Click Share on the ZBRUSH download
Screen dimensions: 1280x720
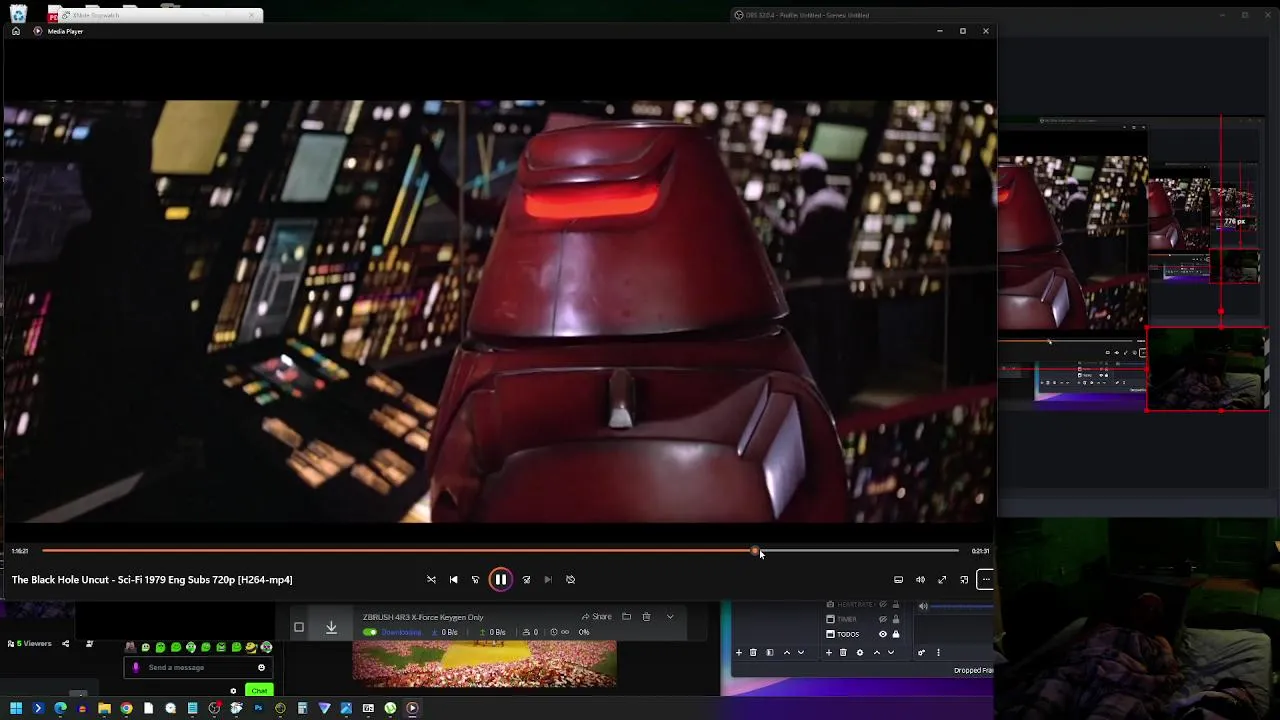[x=596, y=617]
